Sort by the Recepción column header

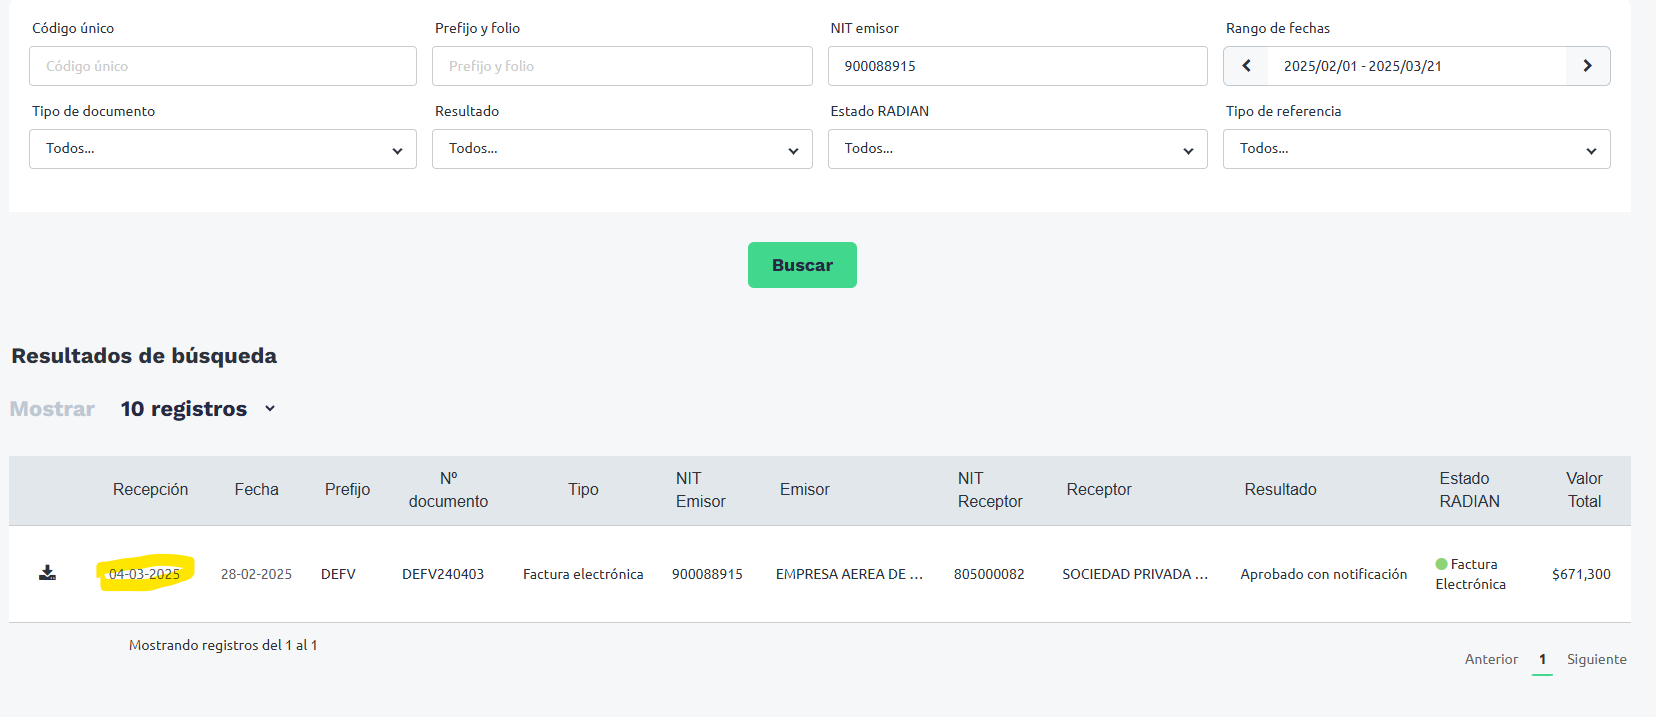pos(150,489)
